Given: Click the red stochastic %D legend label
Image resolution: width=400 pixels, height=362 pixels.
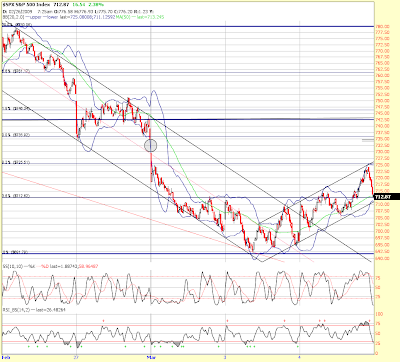Looking at the screenshot, I should 45,266.
